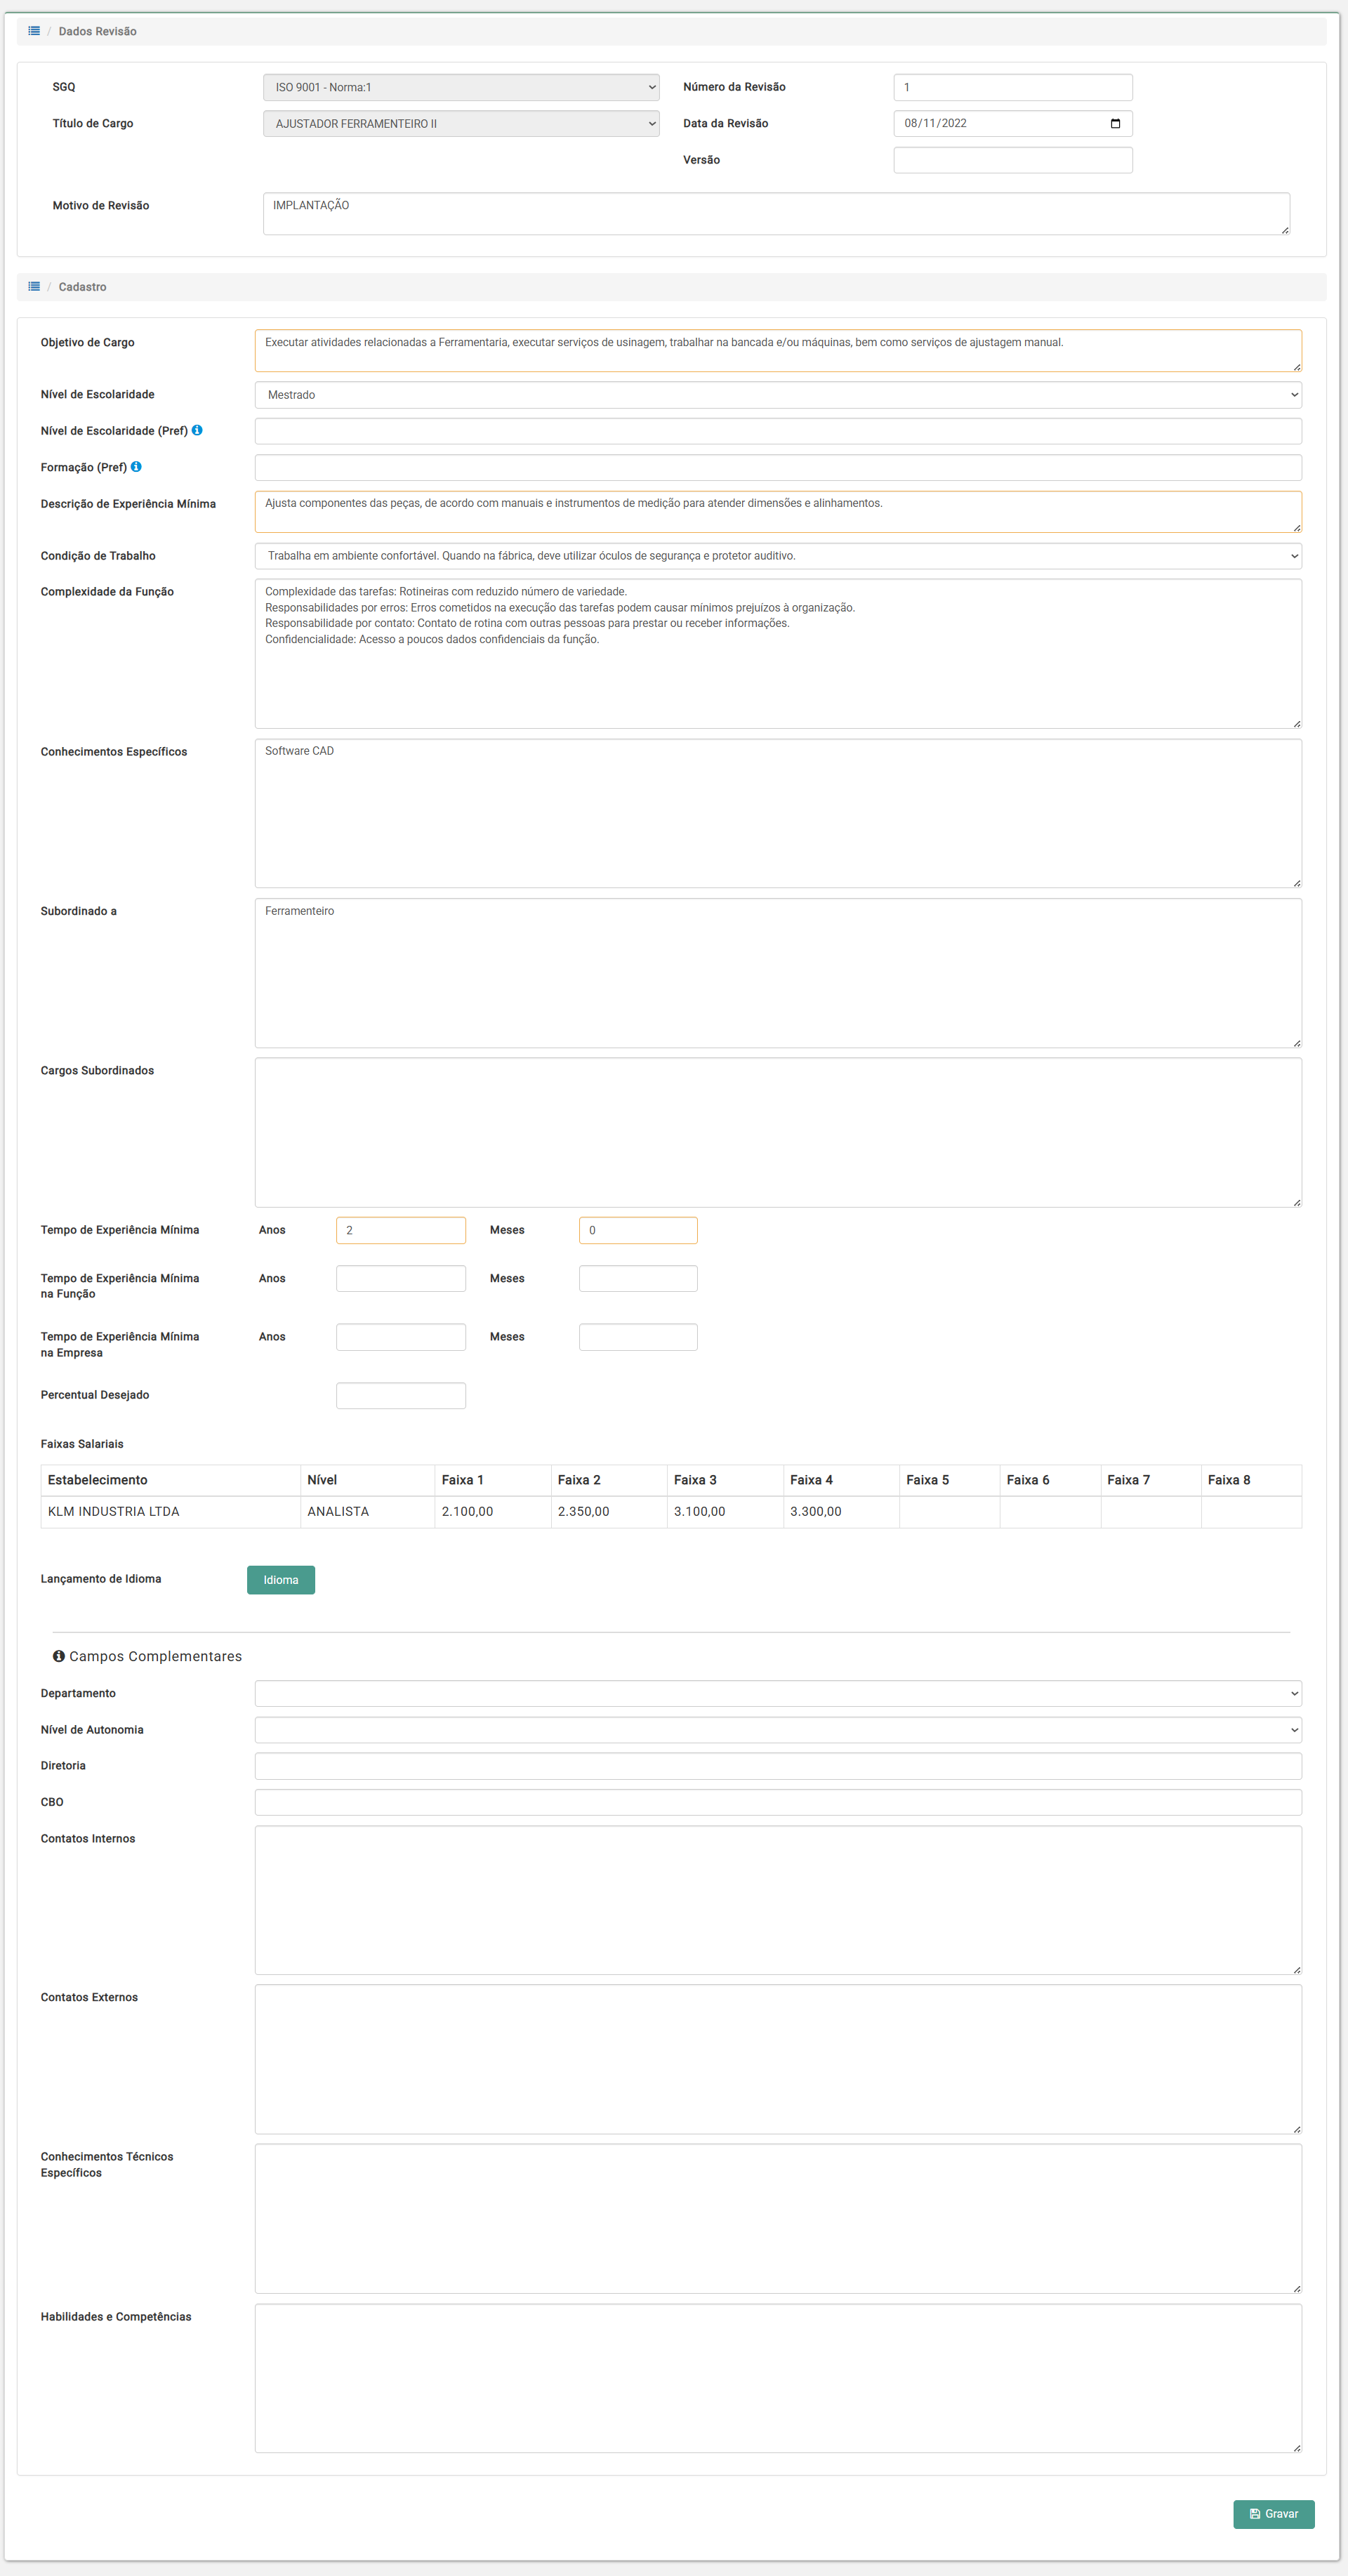The image size is (1348, 2576).
Task: Click the Cargos Subordinados text area
Action: (x=777, y=1132)
